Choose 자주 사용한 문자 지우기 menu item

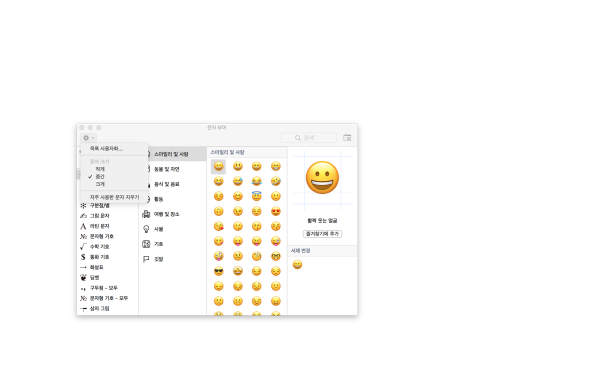click(114, 197)
